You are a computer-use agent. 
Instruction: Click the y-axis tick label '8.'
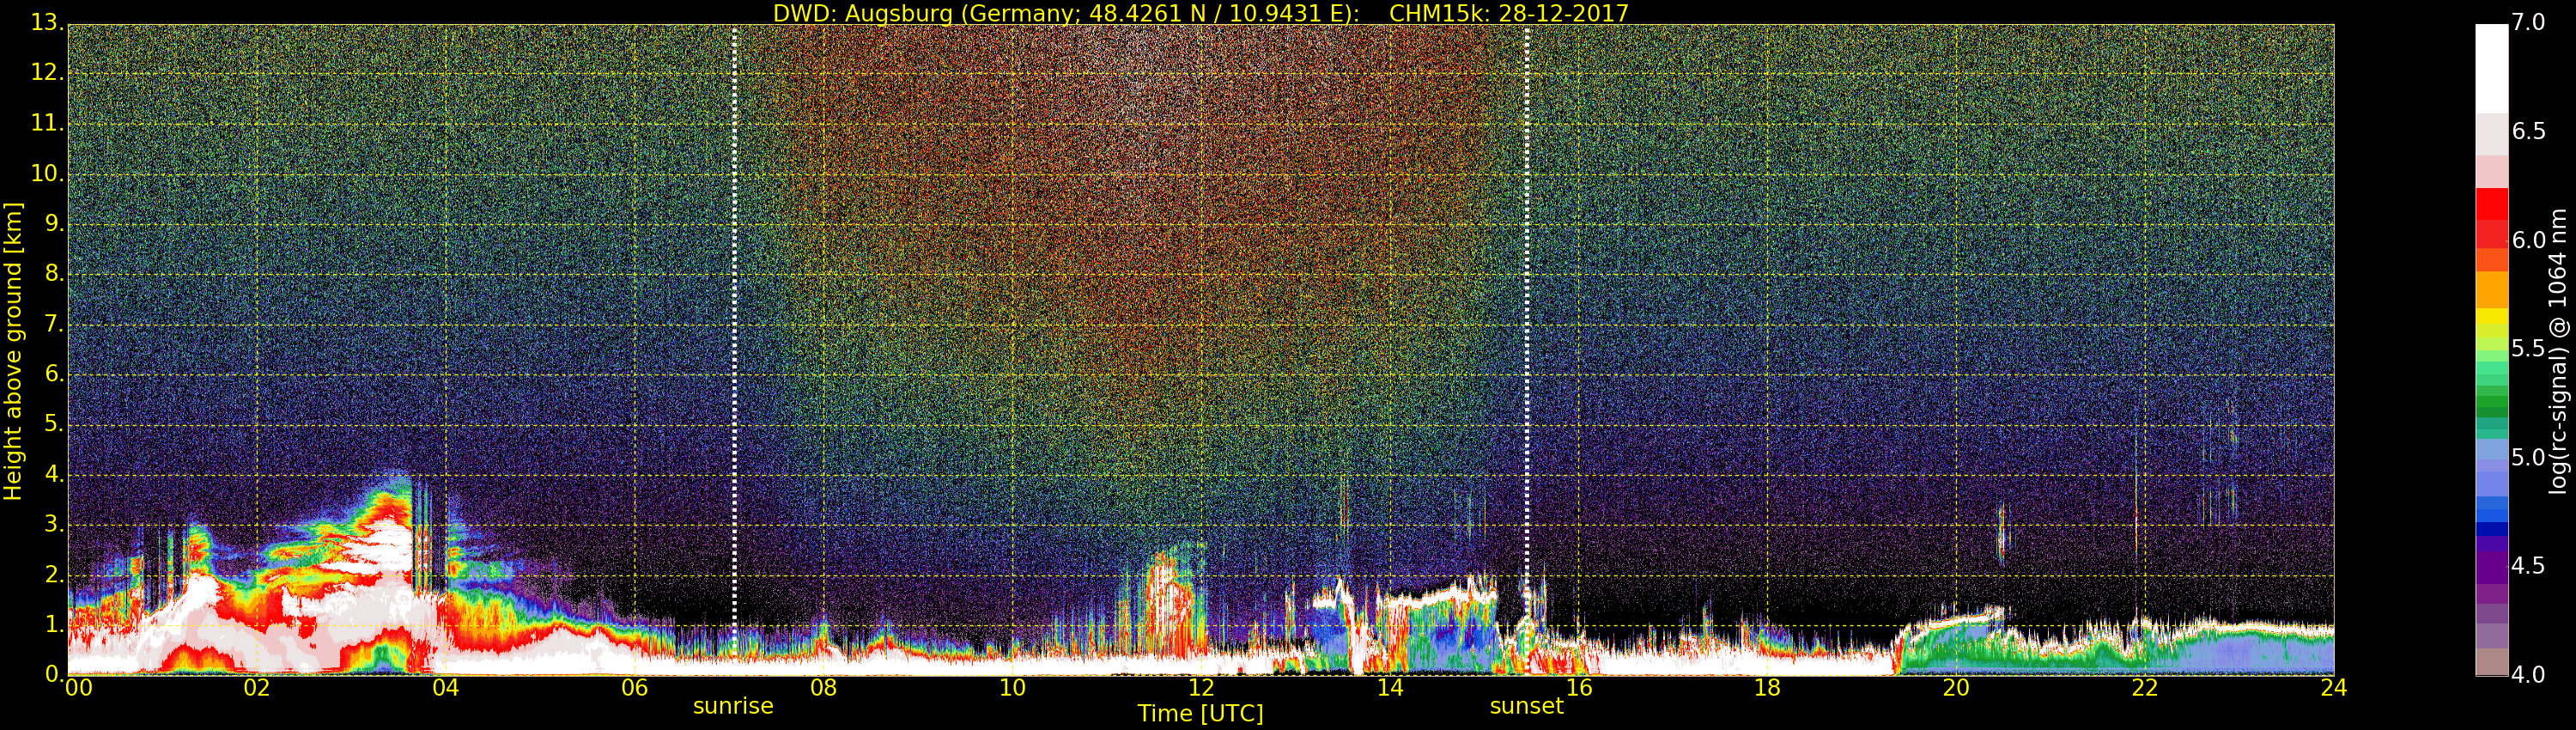54,273
